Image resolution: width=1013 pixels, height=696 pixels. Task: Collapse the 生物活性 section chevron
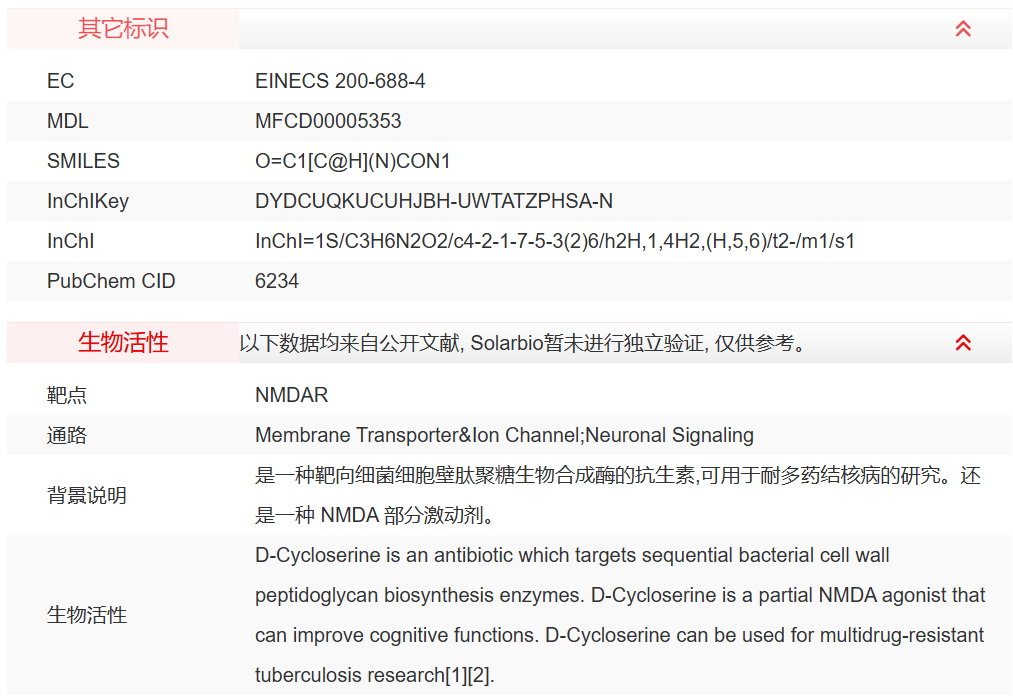963,343
